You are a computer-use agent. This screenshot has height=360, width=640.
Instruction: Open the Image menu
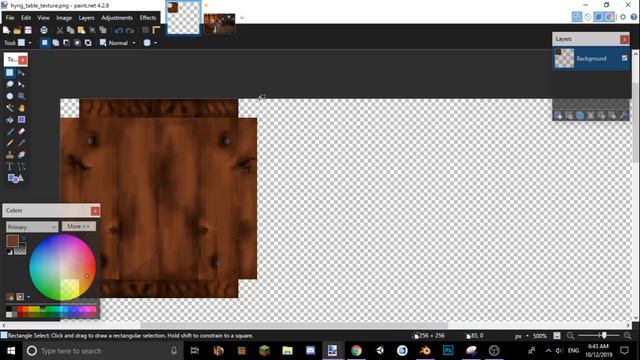tap(64, 18)
